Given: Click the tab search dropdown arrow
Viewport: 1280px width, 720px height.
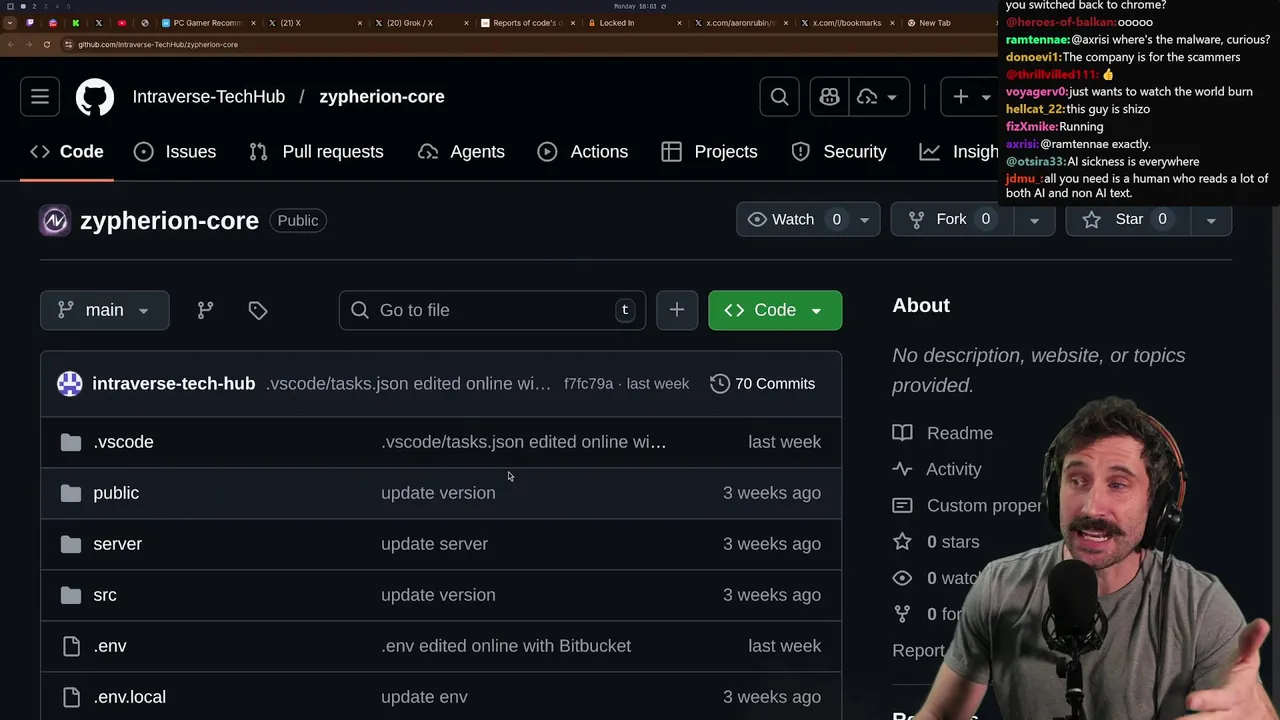Looking at the screenshot, I should coord(10,23).
